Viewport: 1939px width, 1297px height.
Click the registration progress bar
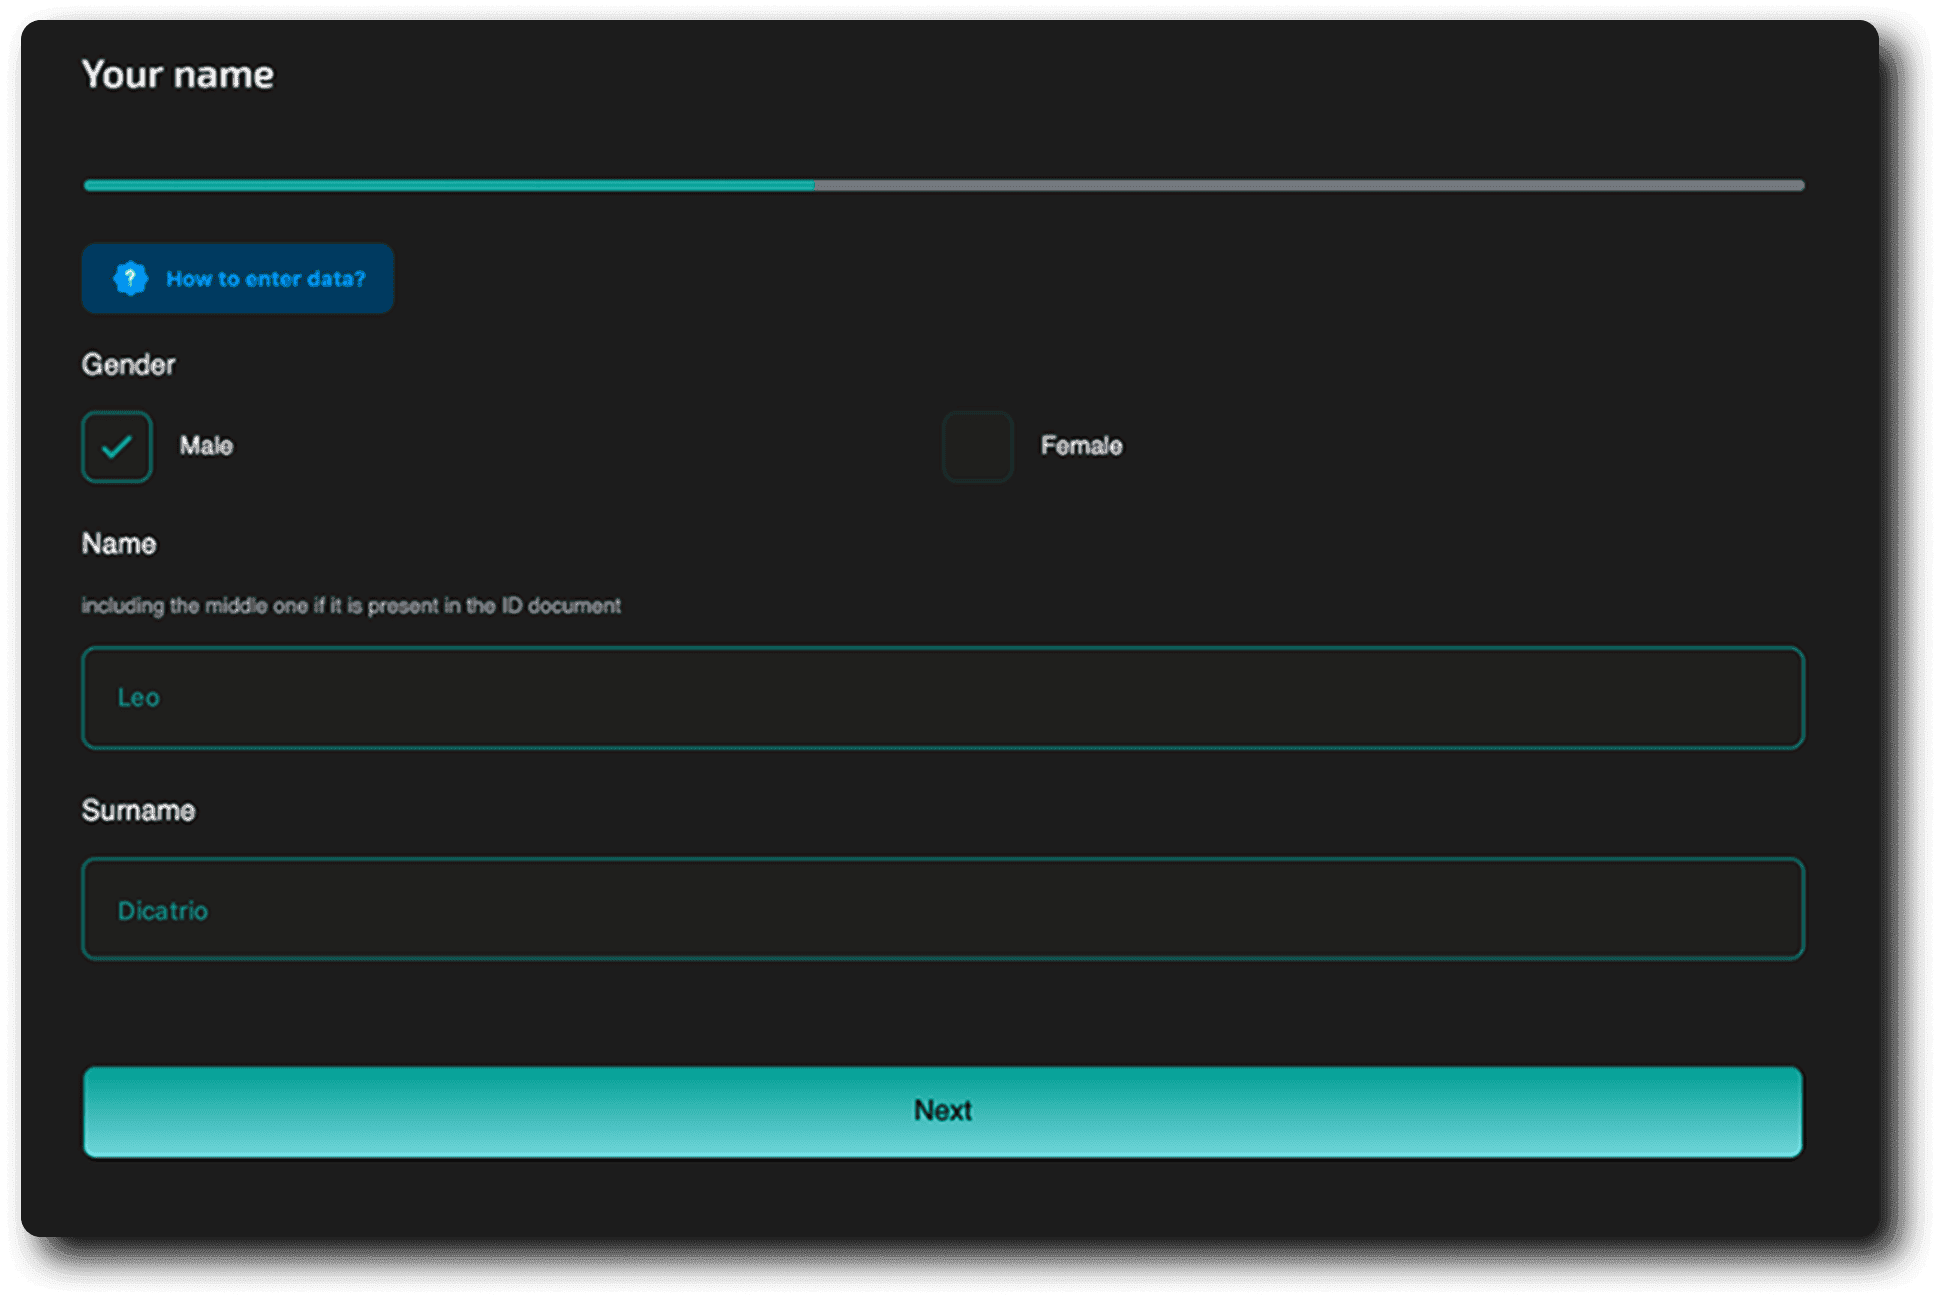944,185
